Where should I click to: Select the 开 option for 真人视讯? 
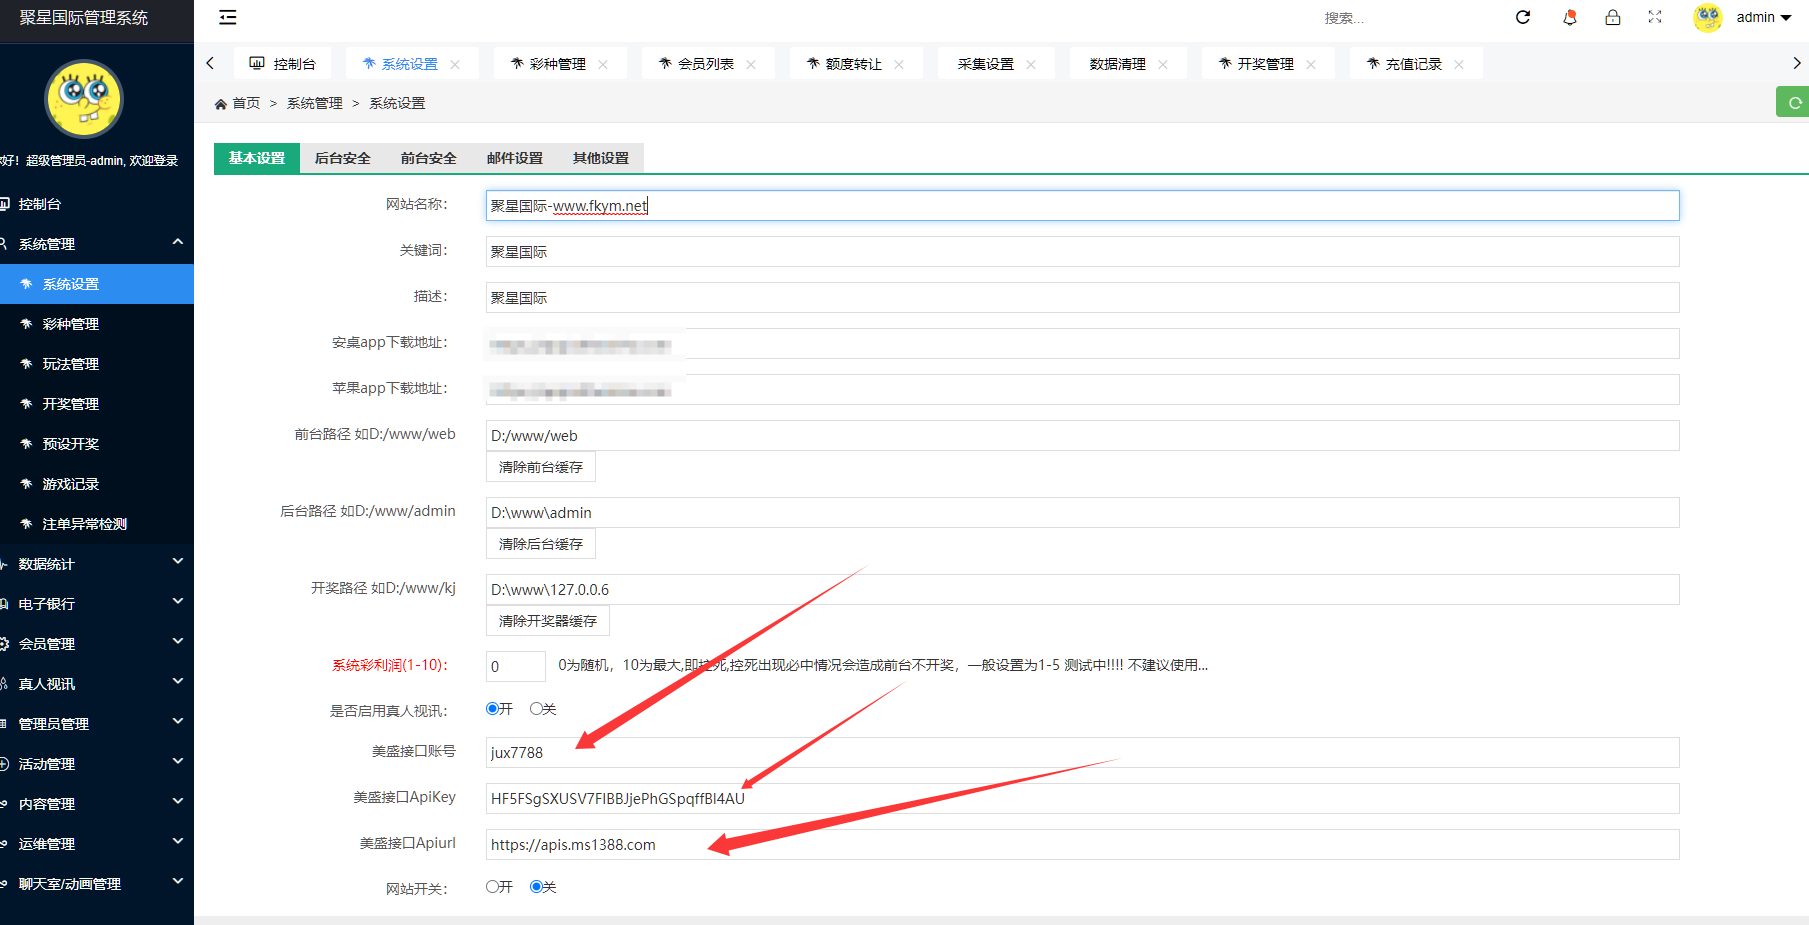(490, 708)
